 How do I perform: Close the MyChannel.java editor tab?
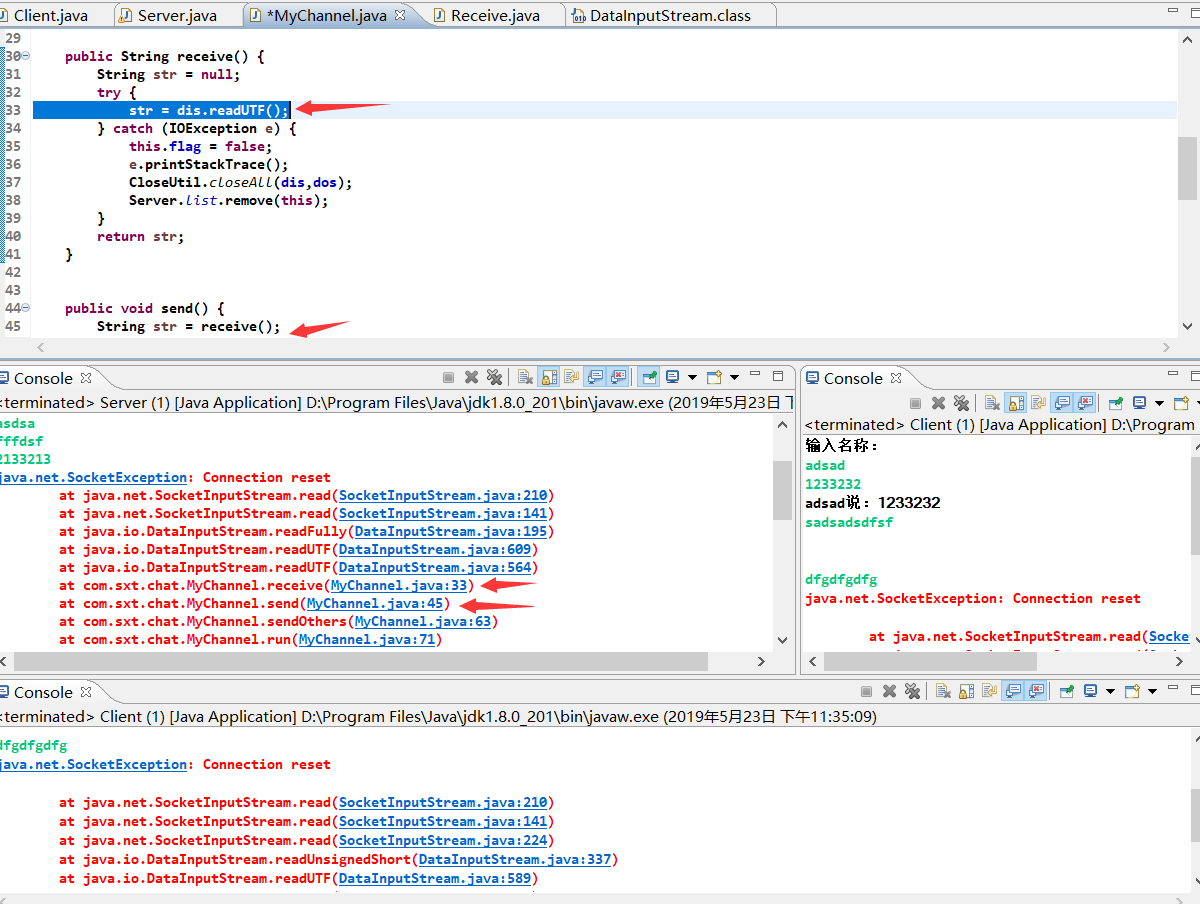coord(400,15)
